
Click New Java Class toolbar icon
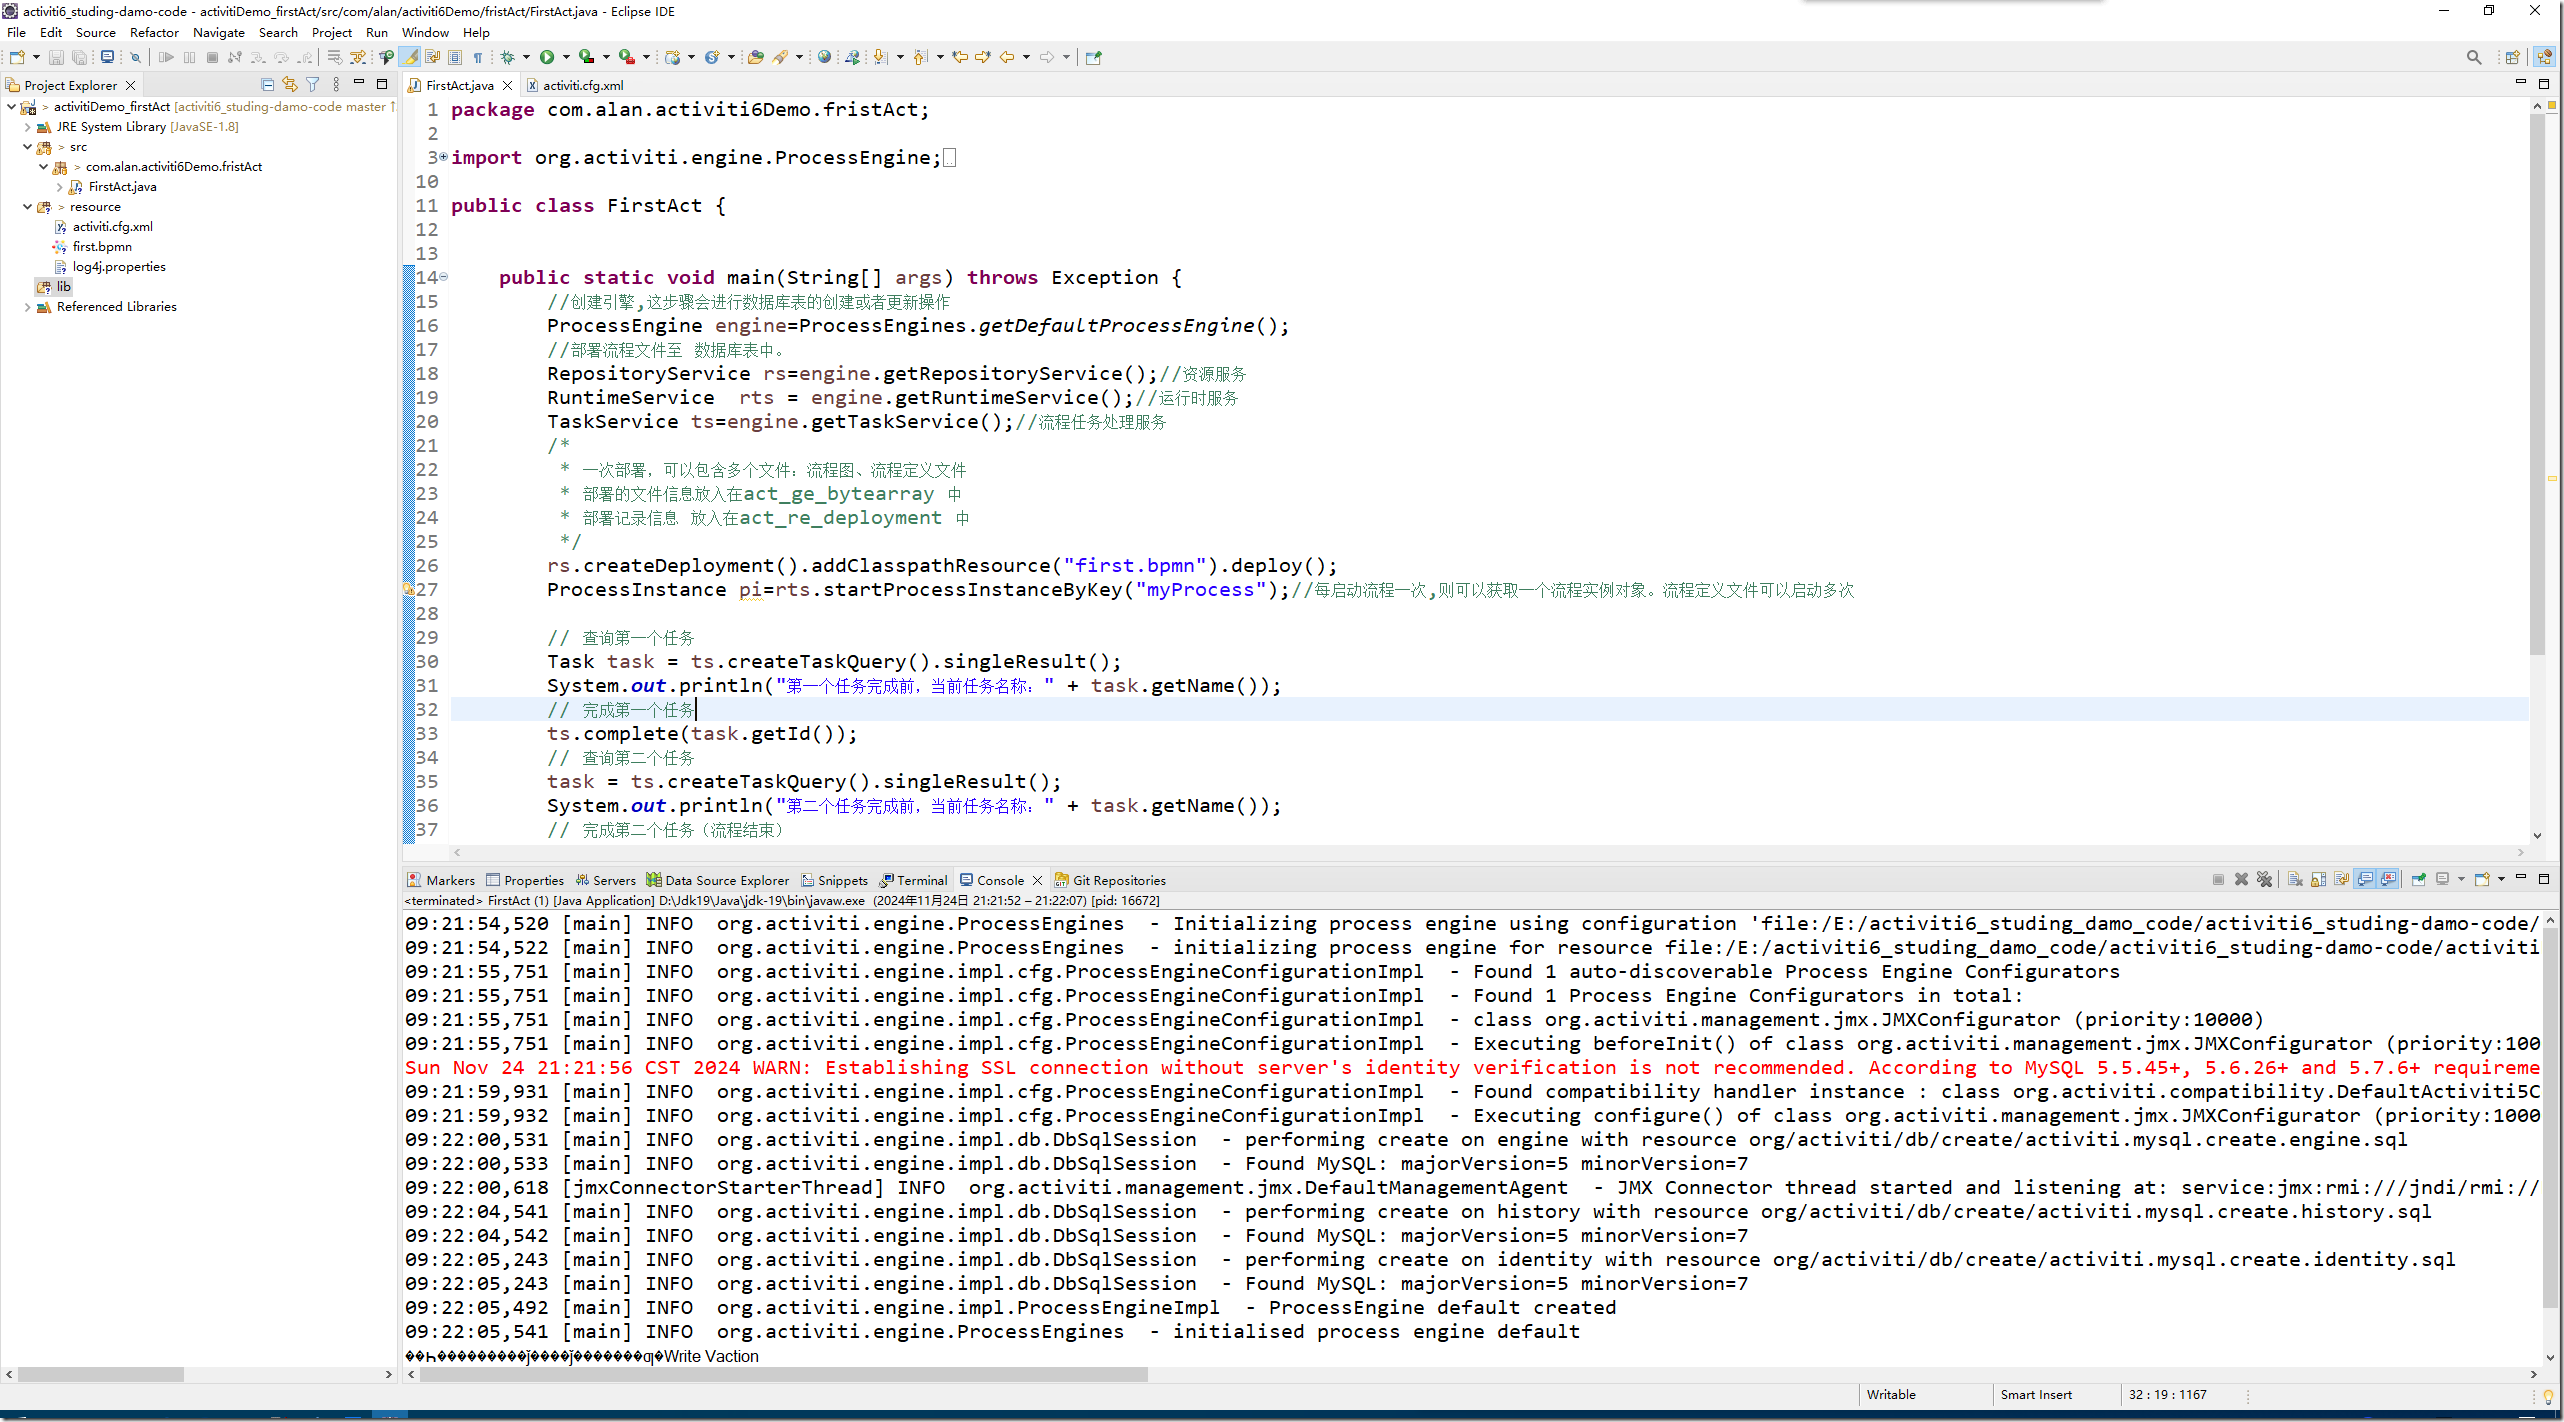point(712,57)
